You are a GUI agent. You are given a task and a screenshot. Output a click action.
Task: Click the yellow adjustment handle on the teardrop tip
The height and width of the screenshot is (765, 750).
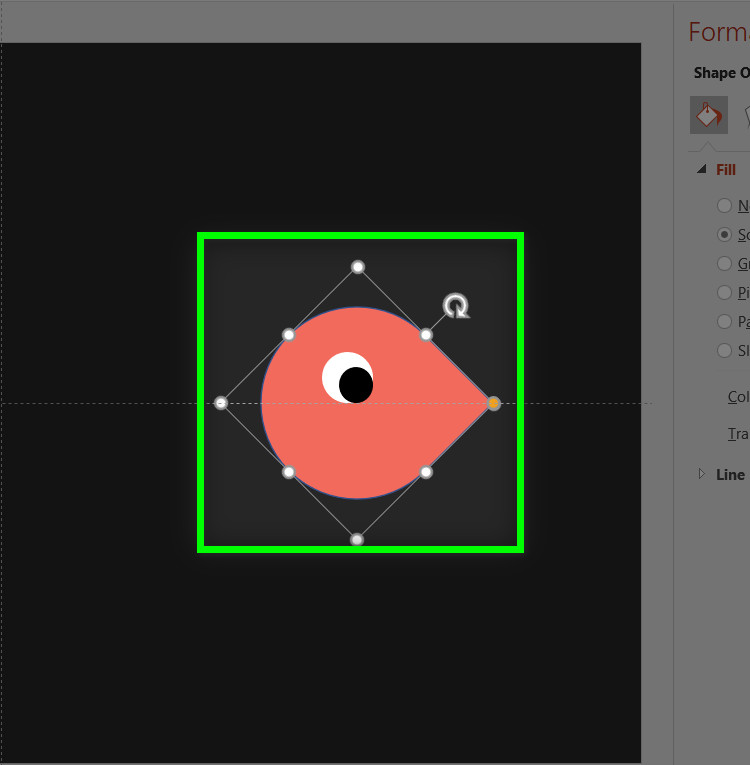pos(493,403)
